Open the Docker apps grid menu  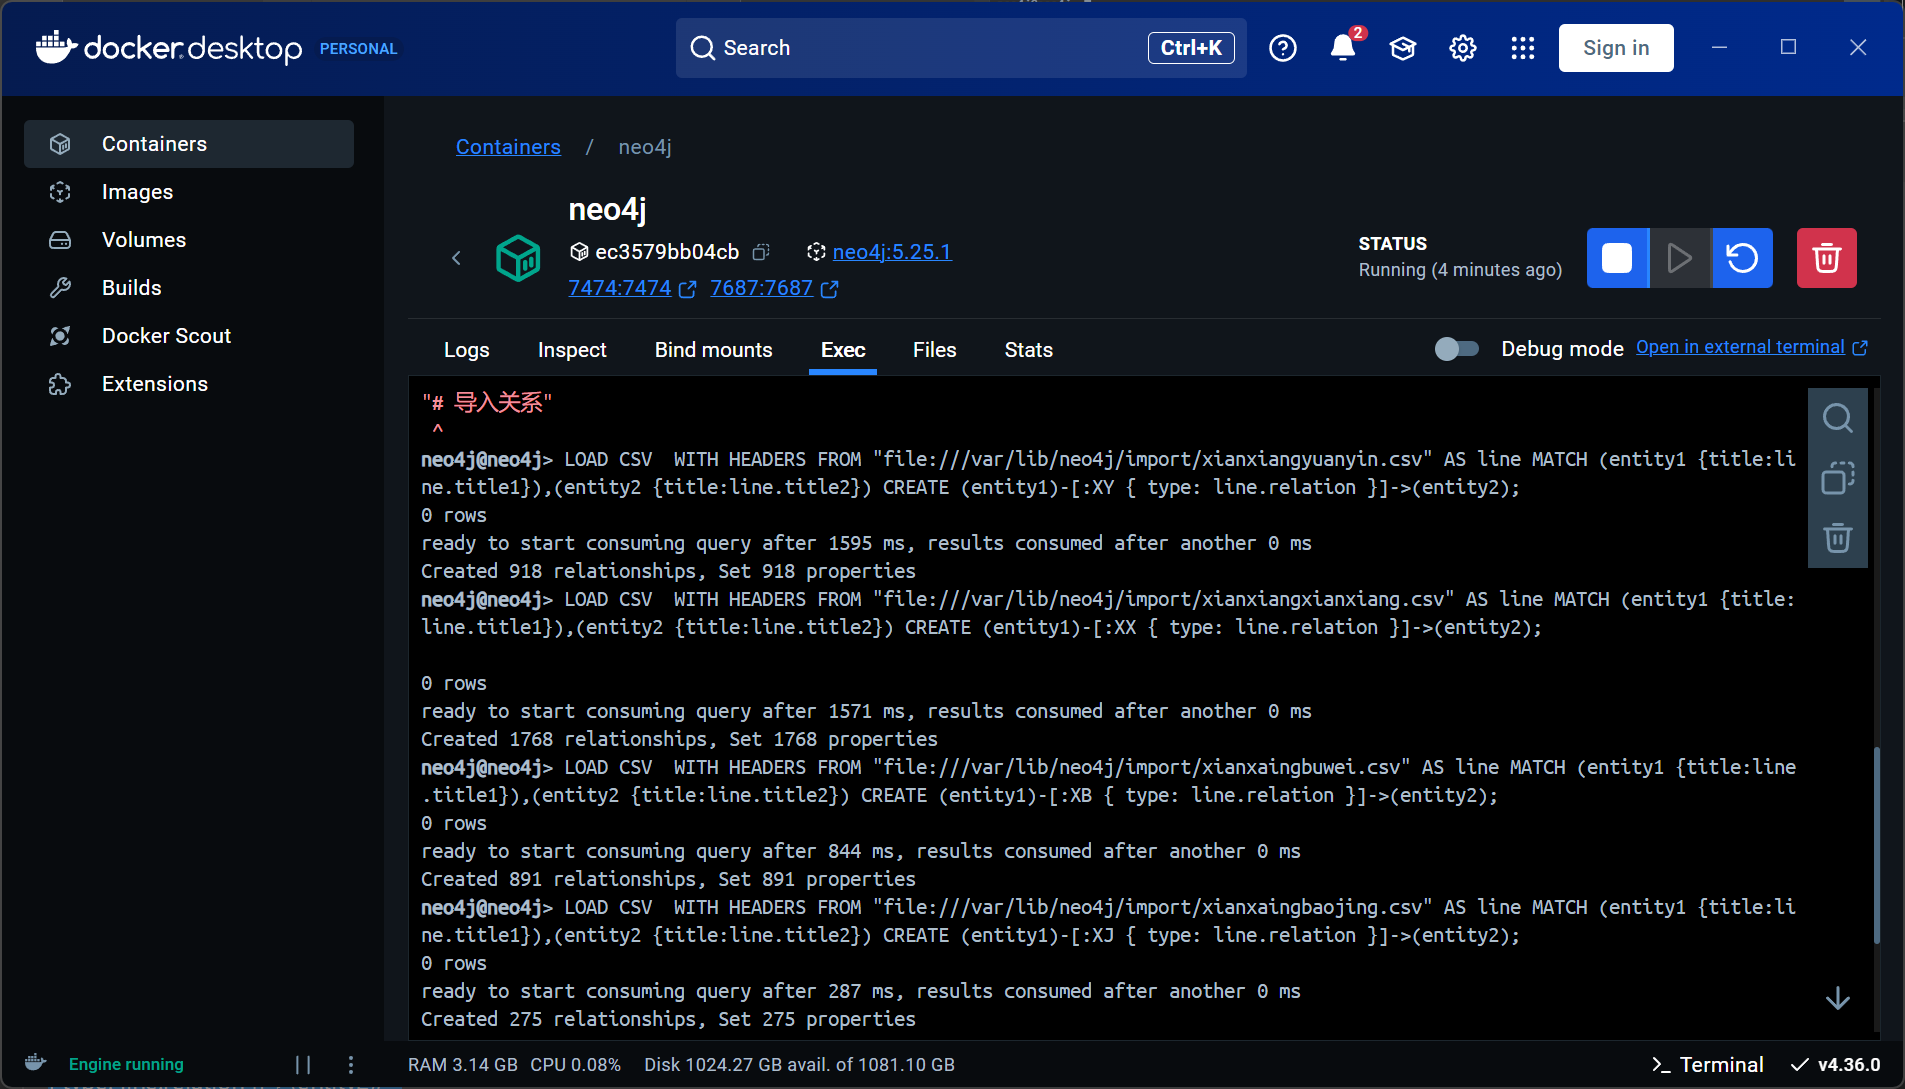pyautogui.click(x=1523, y=48)
